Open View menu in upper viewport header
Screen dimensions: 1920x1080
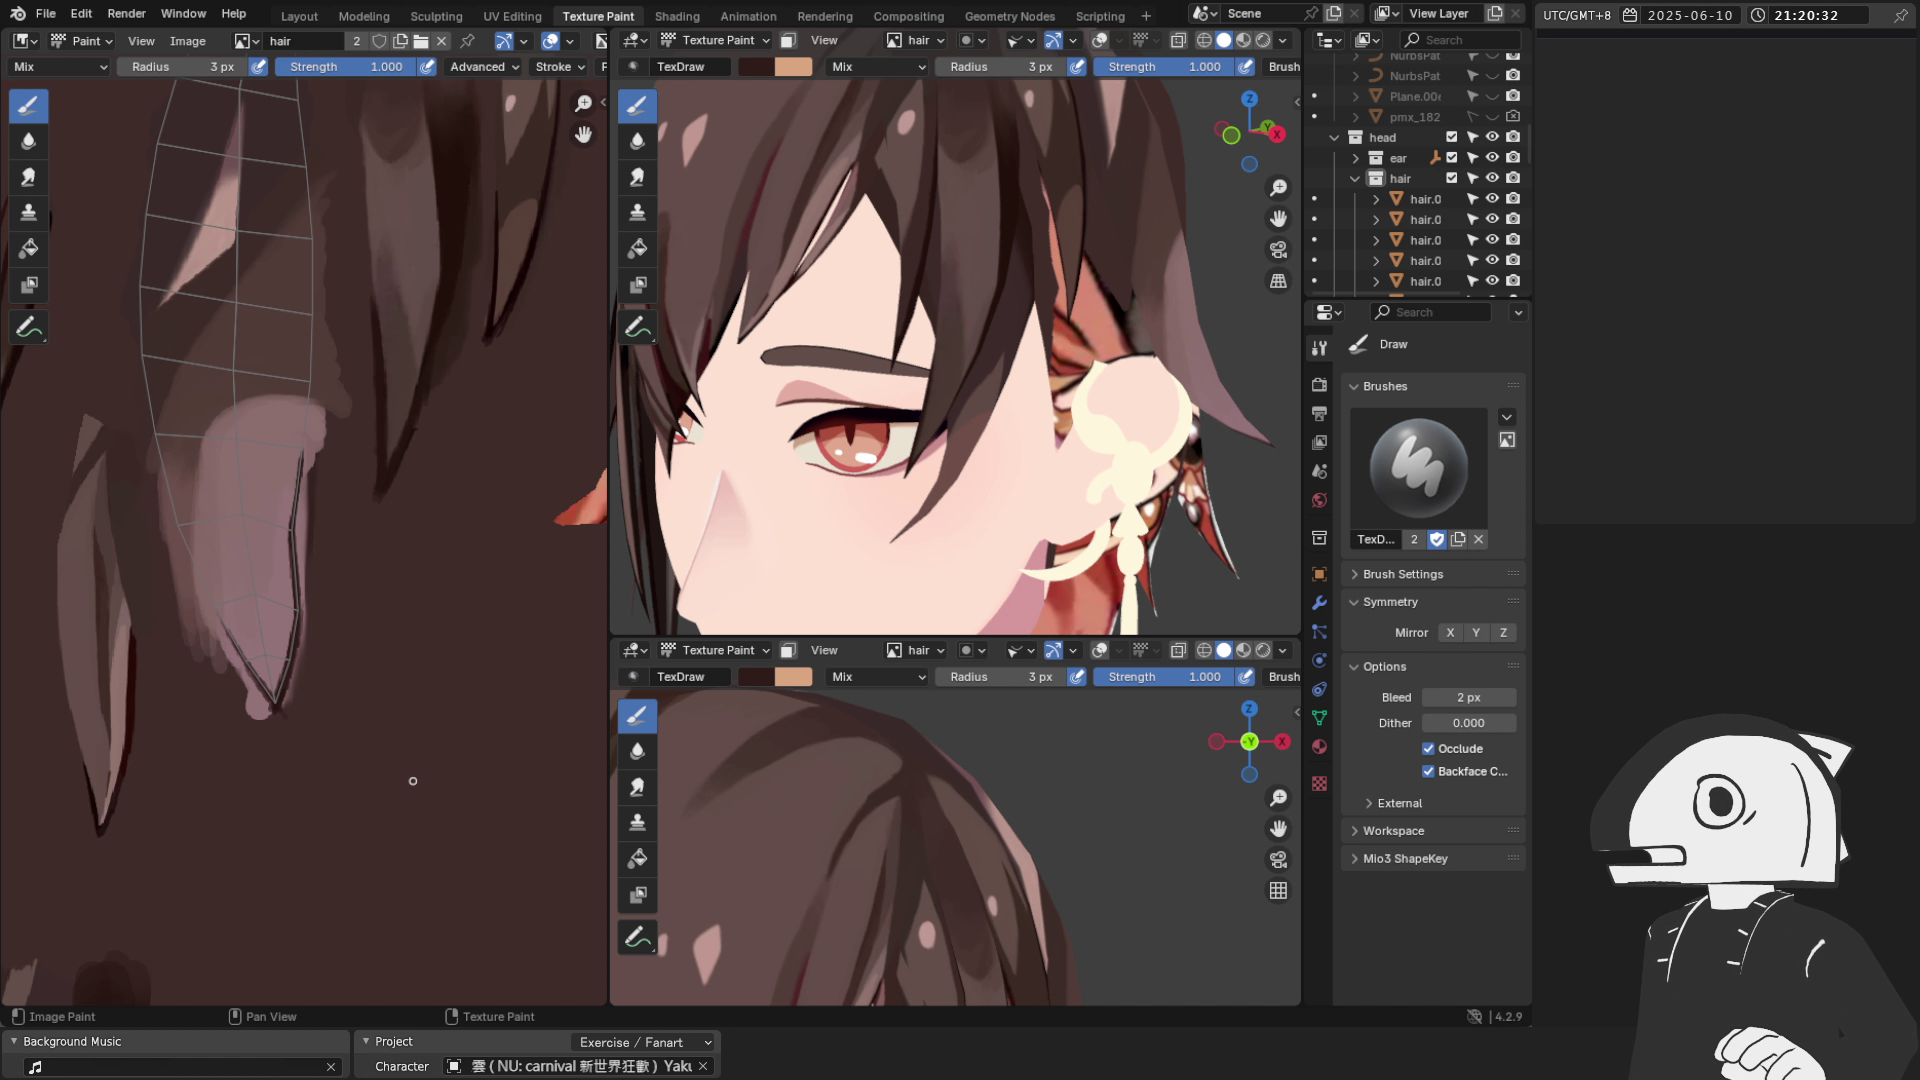(x=824, y=41)
